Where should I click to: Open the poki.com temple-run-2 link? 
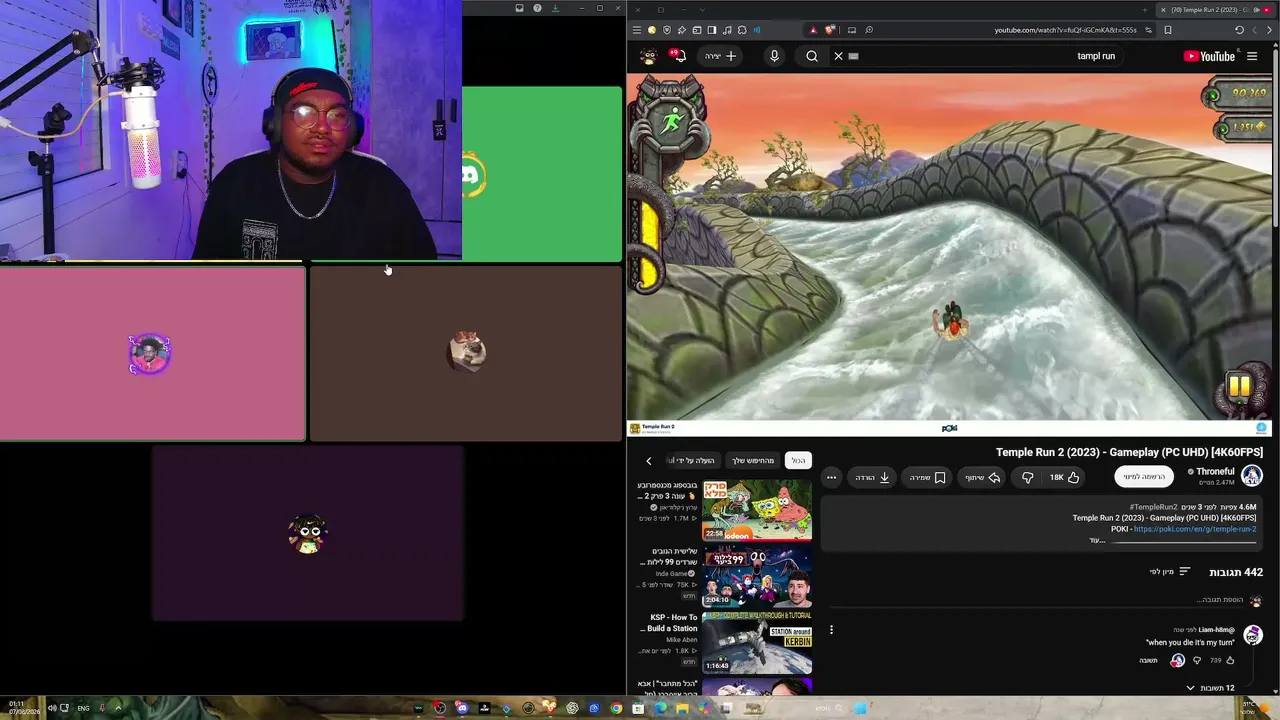pyautogui.click(x=1195, y=529)
